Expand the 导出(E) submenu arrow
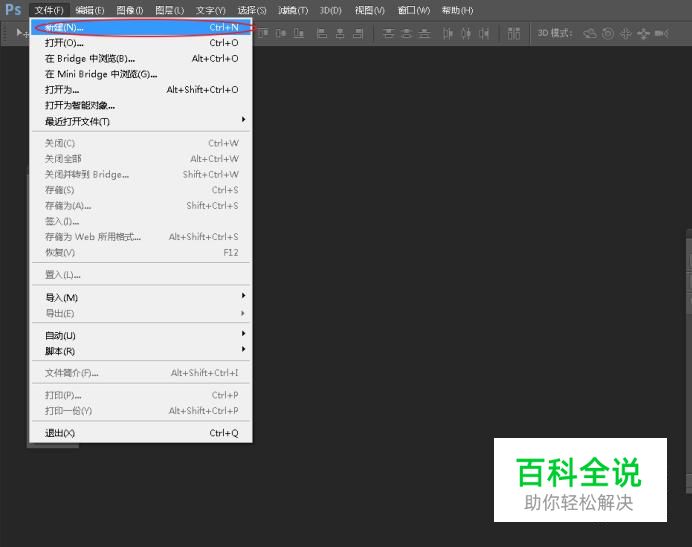This screenshot has width=692, height=547. (243, 313)
